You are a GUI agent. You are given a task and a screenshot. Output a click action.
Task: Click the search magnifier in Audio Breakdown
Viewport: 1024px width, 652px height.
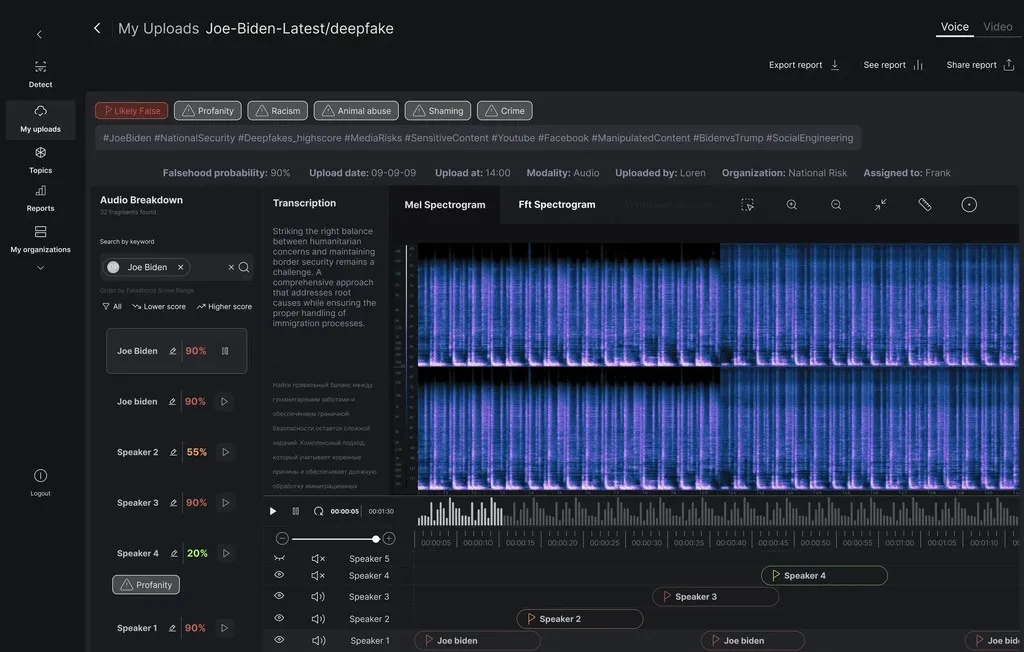[244, 267]
